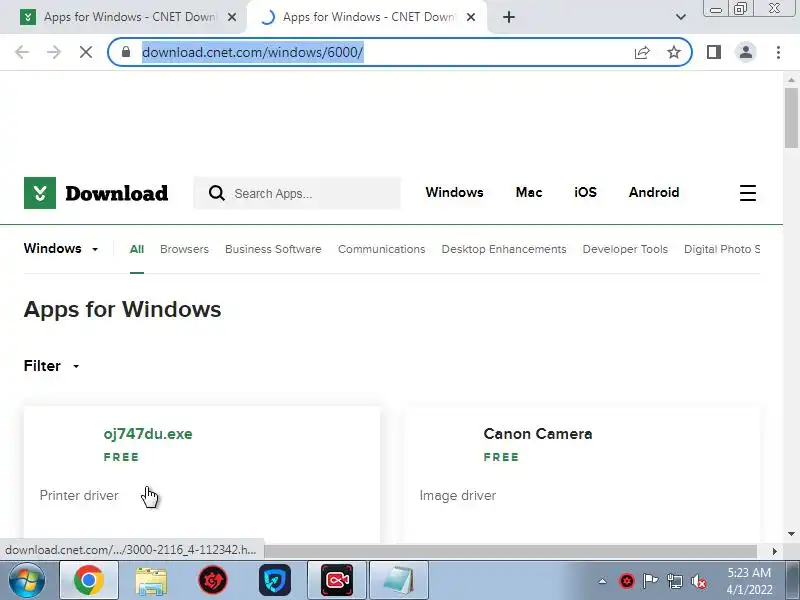Click the Image driver description text
800x600 pixels.
point(458,495)
